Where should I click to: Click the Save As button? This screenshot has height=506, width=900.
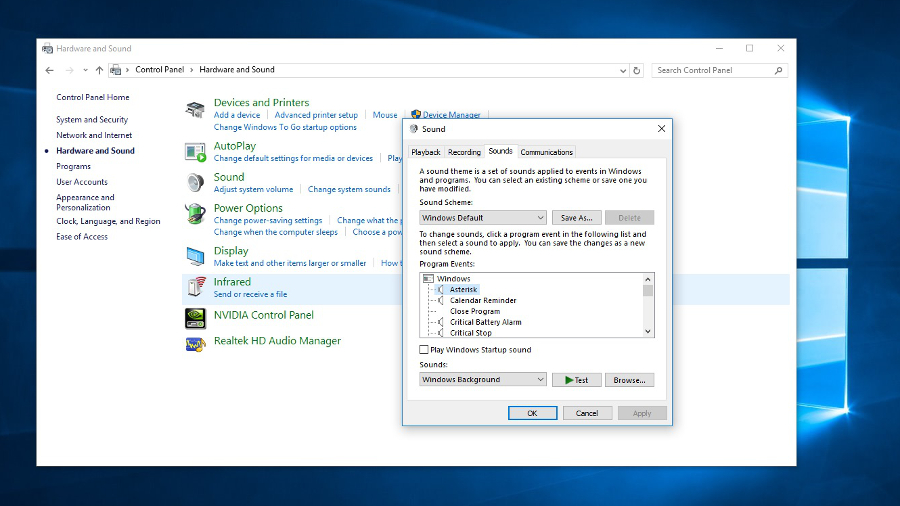click(576, 218)
